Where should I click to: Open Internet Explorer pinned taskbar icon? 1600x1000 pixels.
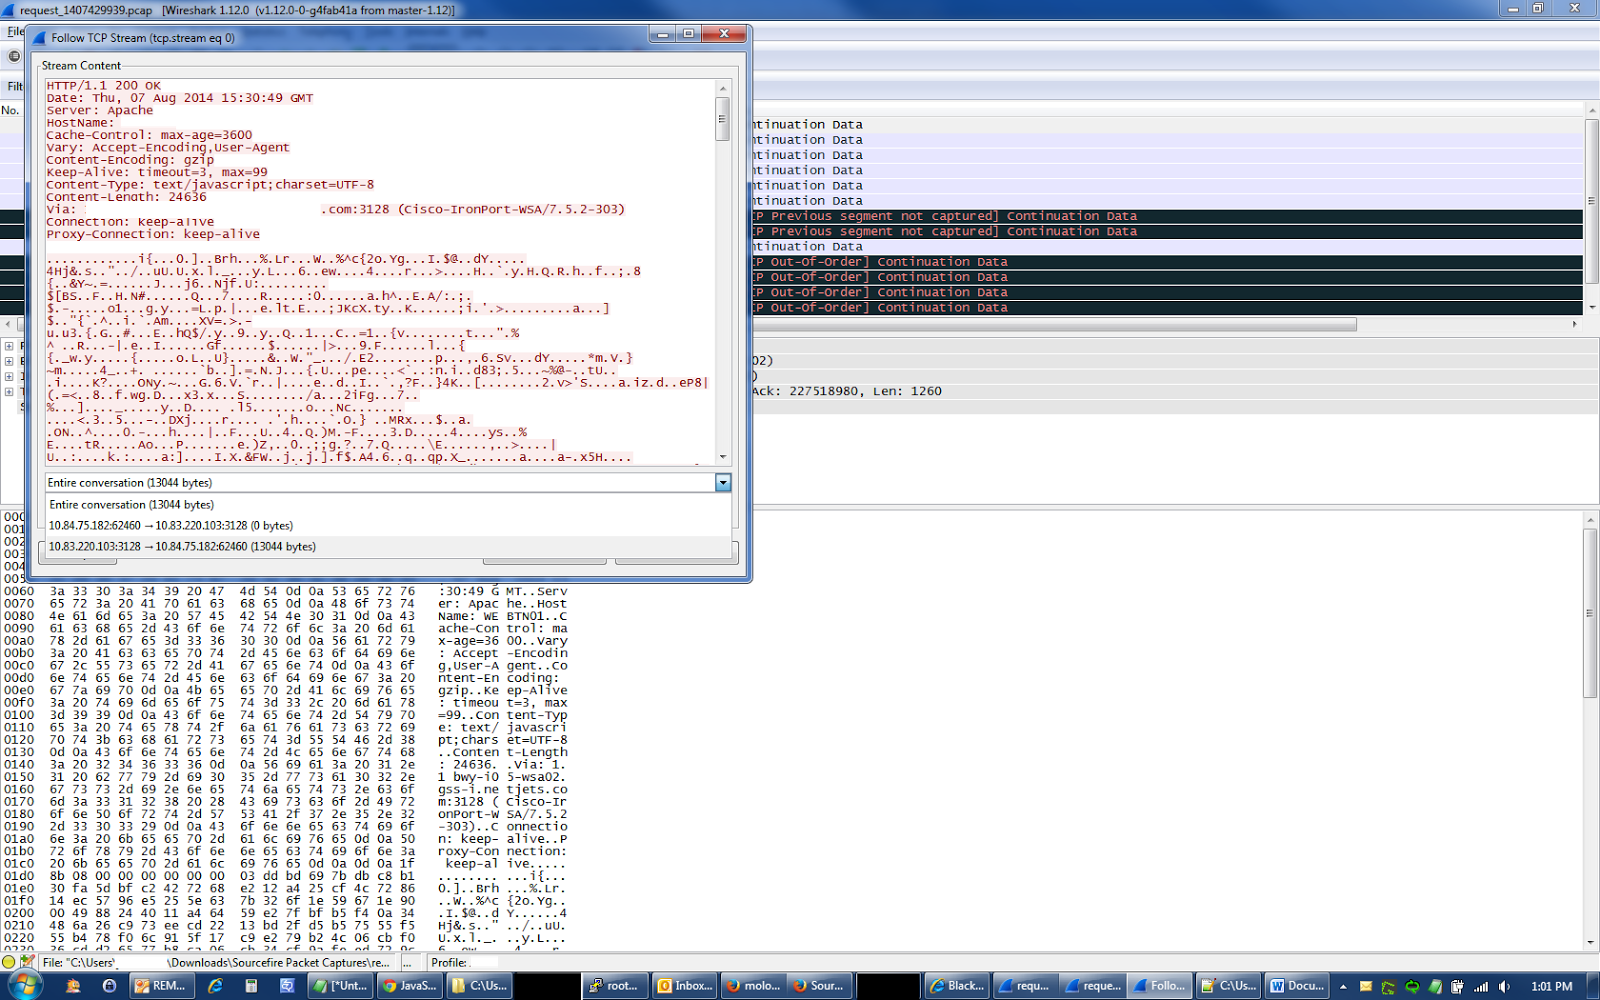coord(215,985)
